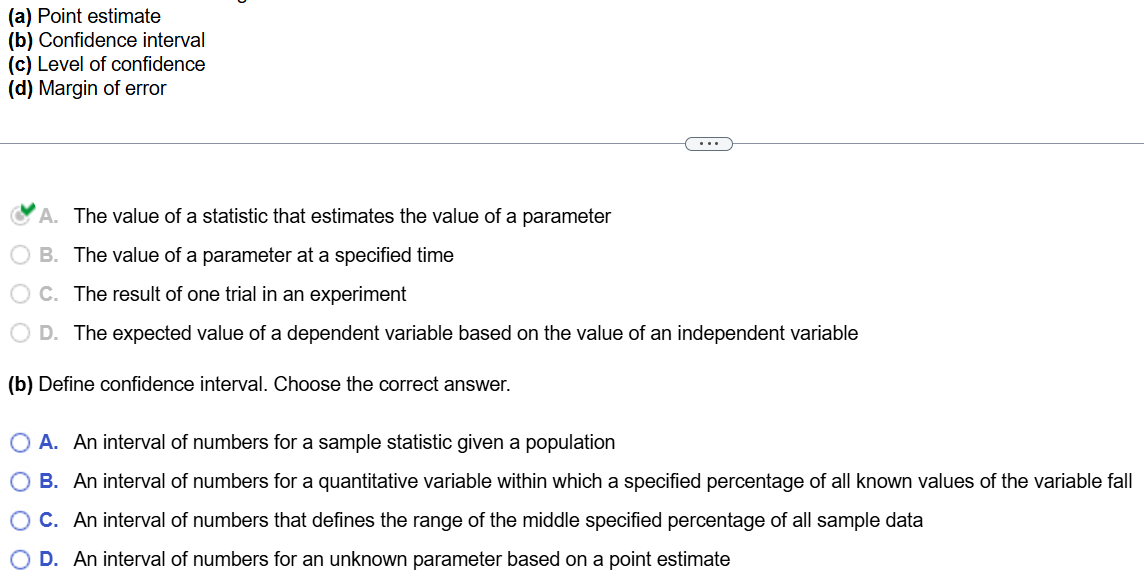
Task: Expand the ellipsis button on the divider
Action: [x=709, y=144]
